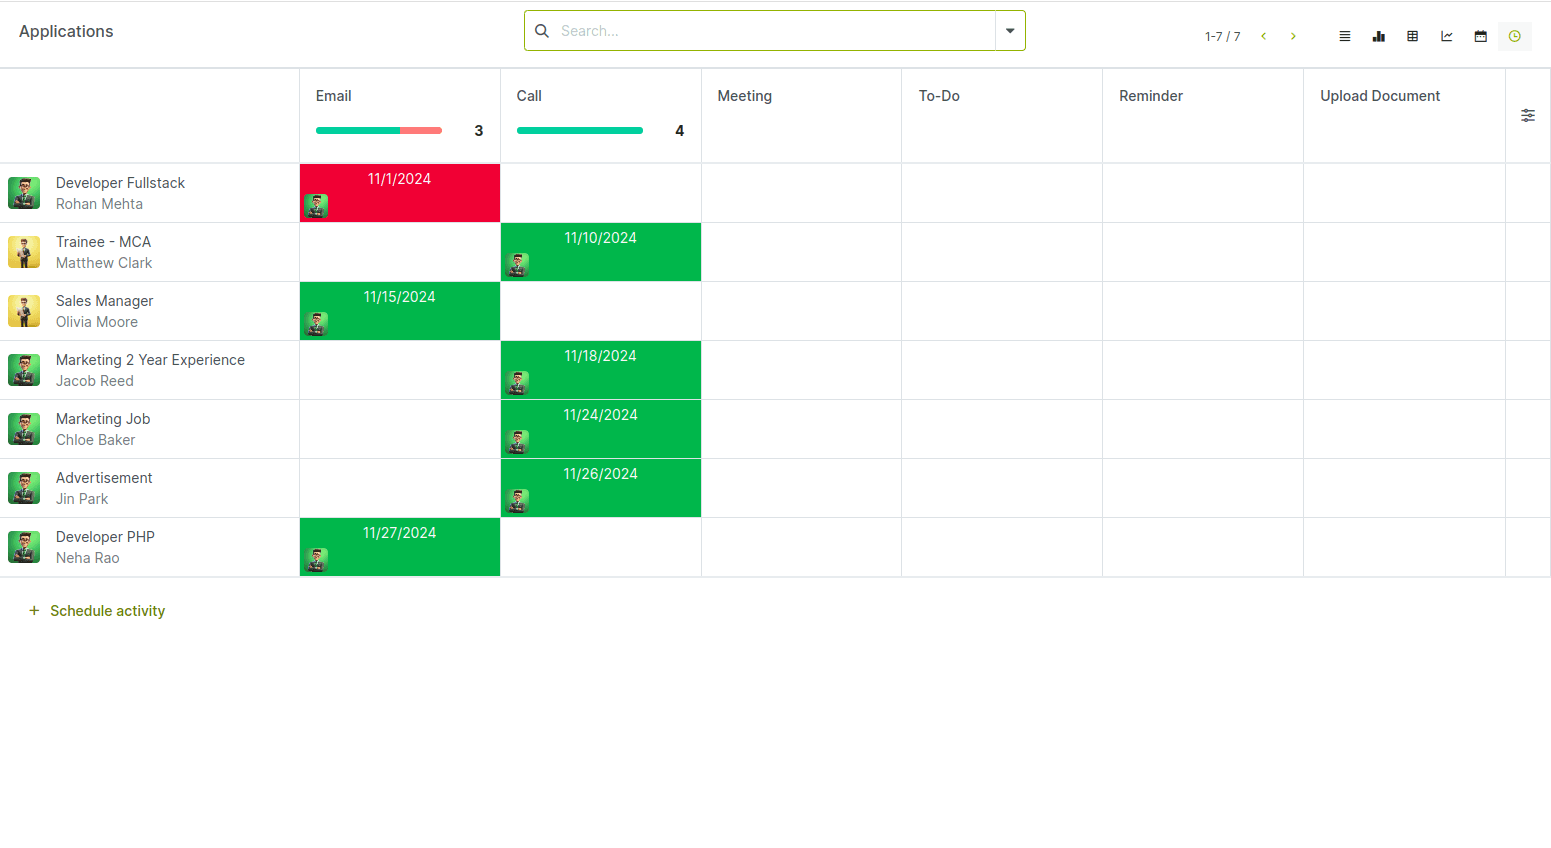The image size is (1551, 848).
Task: Open Advertisement application row
Action: point(150,488)
